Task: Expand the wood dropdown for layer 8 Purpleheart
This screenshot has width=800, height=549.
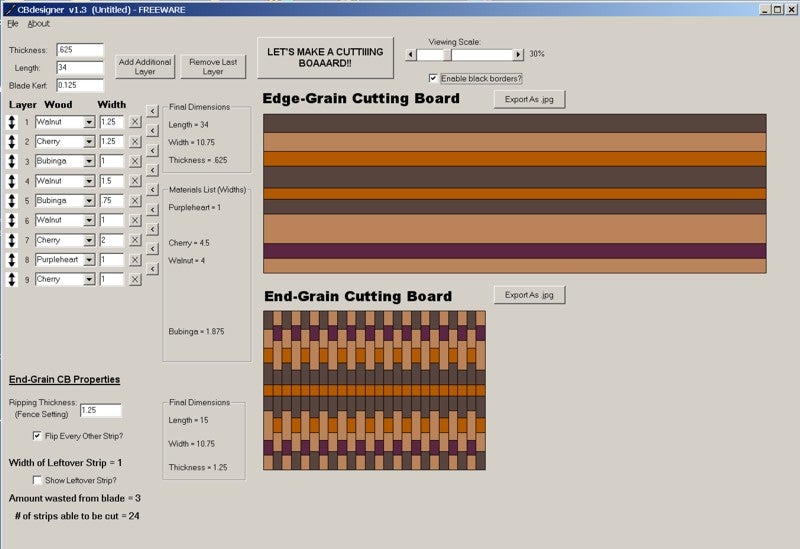Action: (89, 260)
